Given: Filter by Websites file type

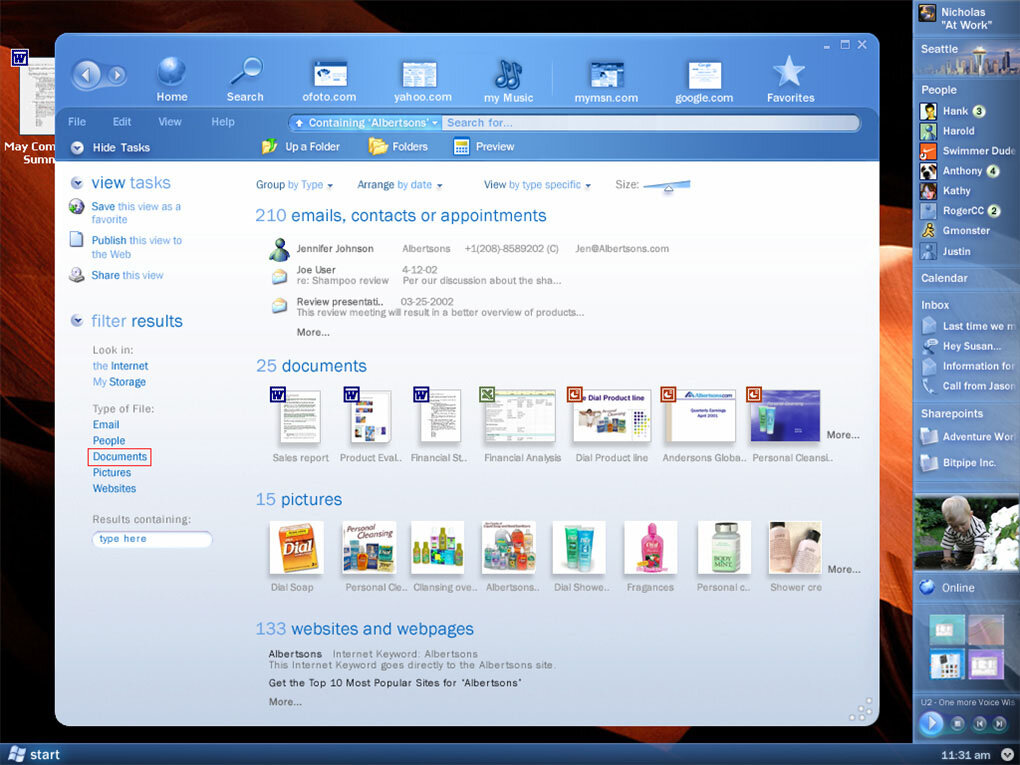Looking at the screenshot, I should 114,489.
